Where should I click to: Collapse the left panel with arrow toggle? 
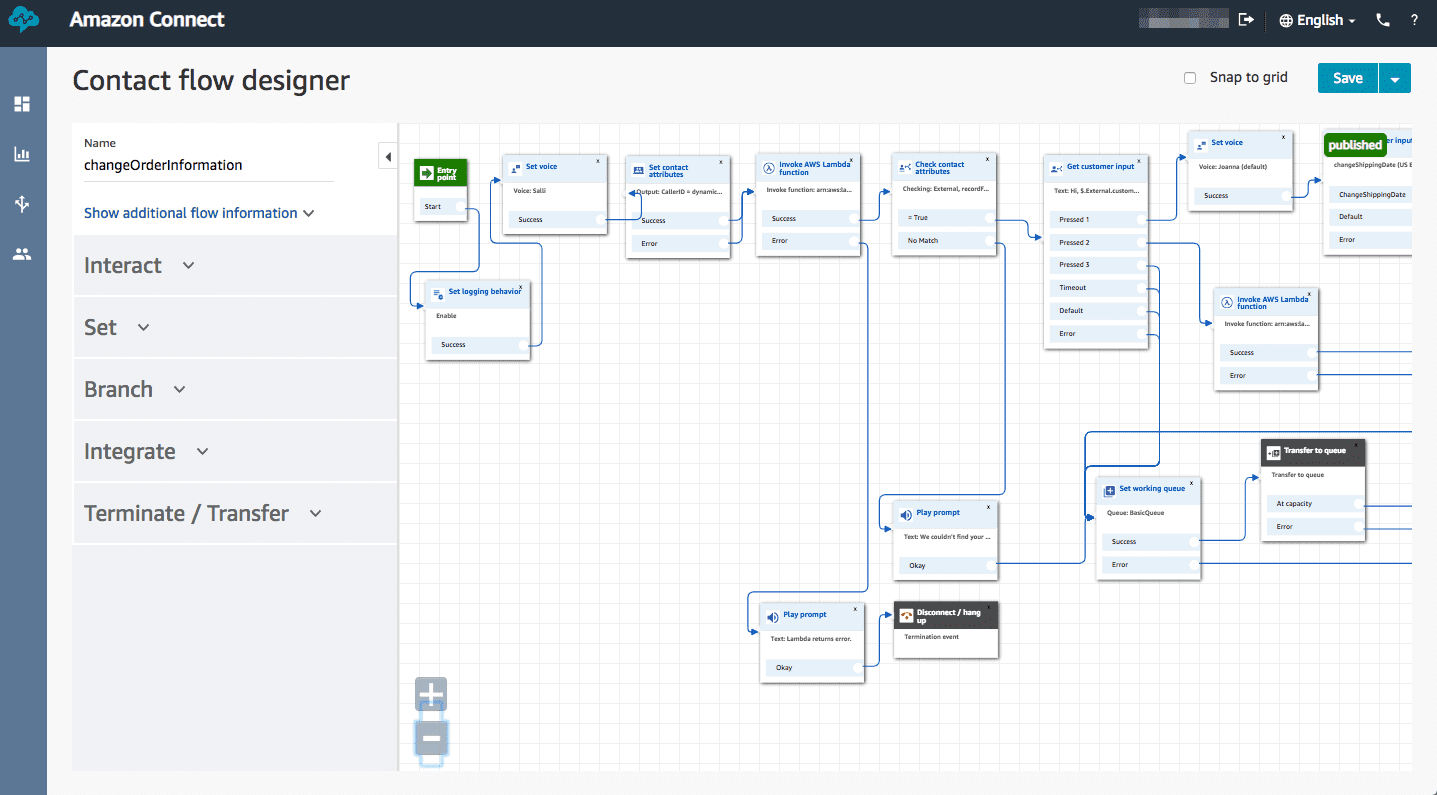[x=388, y=156]
